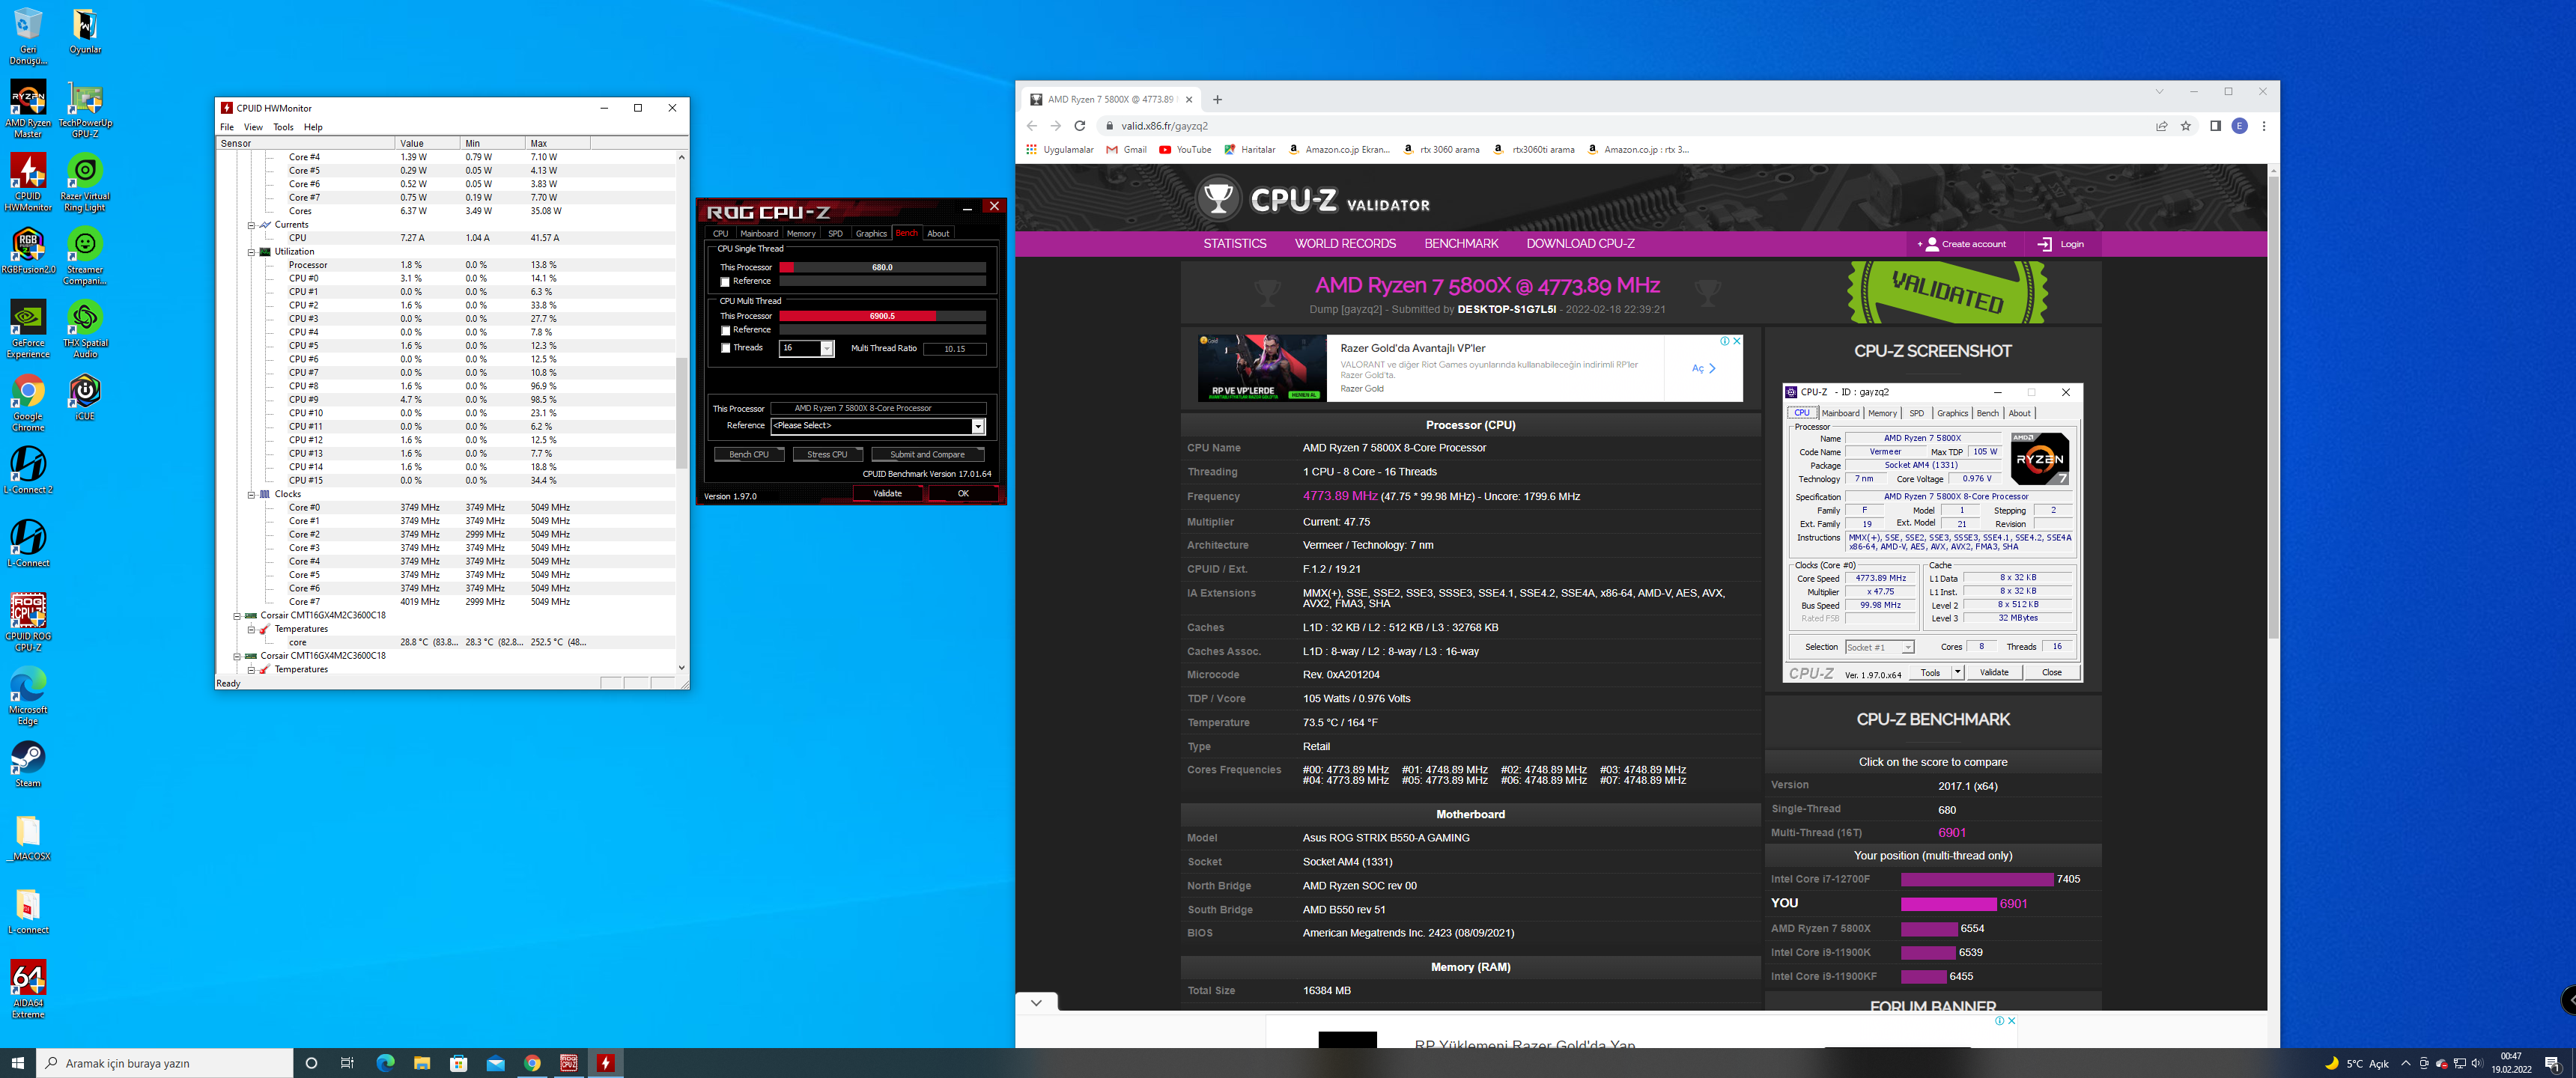Screen dimensions: 2576x1078
Task: Click Login link on Validator page
Action: coord(2061,244)
